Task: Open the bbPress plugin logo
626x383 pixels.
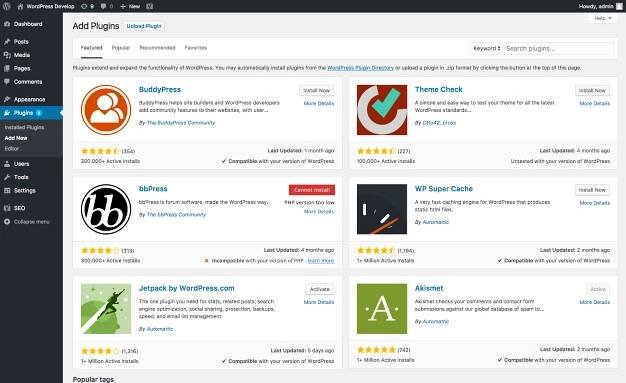Action: tap(106, 209)
